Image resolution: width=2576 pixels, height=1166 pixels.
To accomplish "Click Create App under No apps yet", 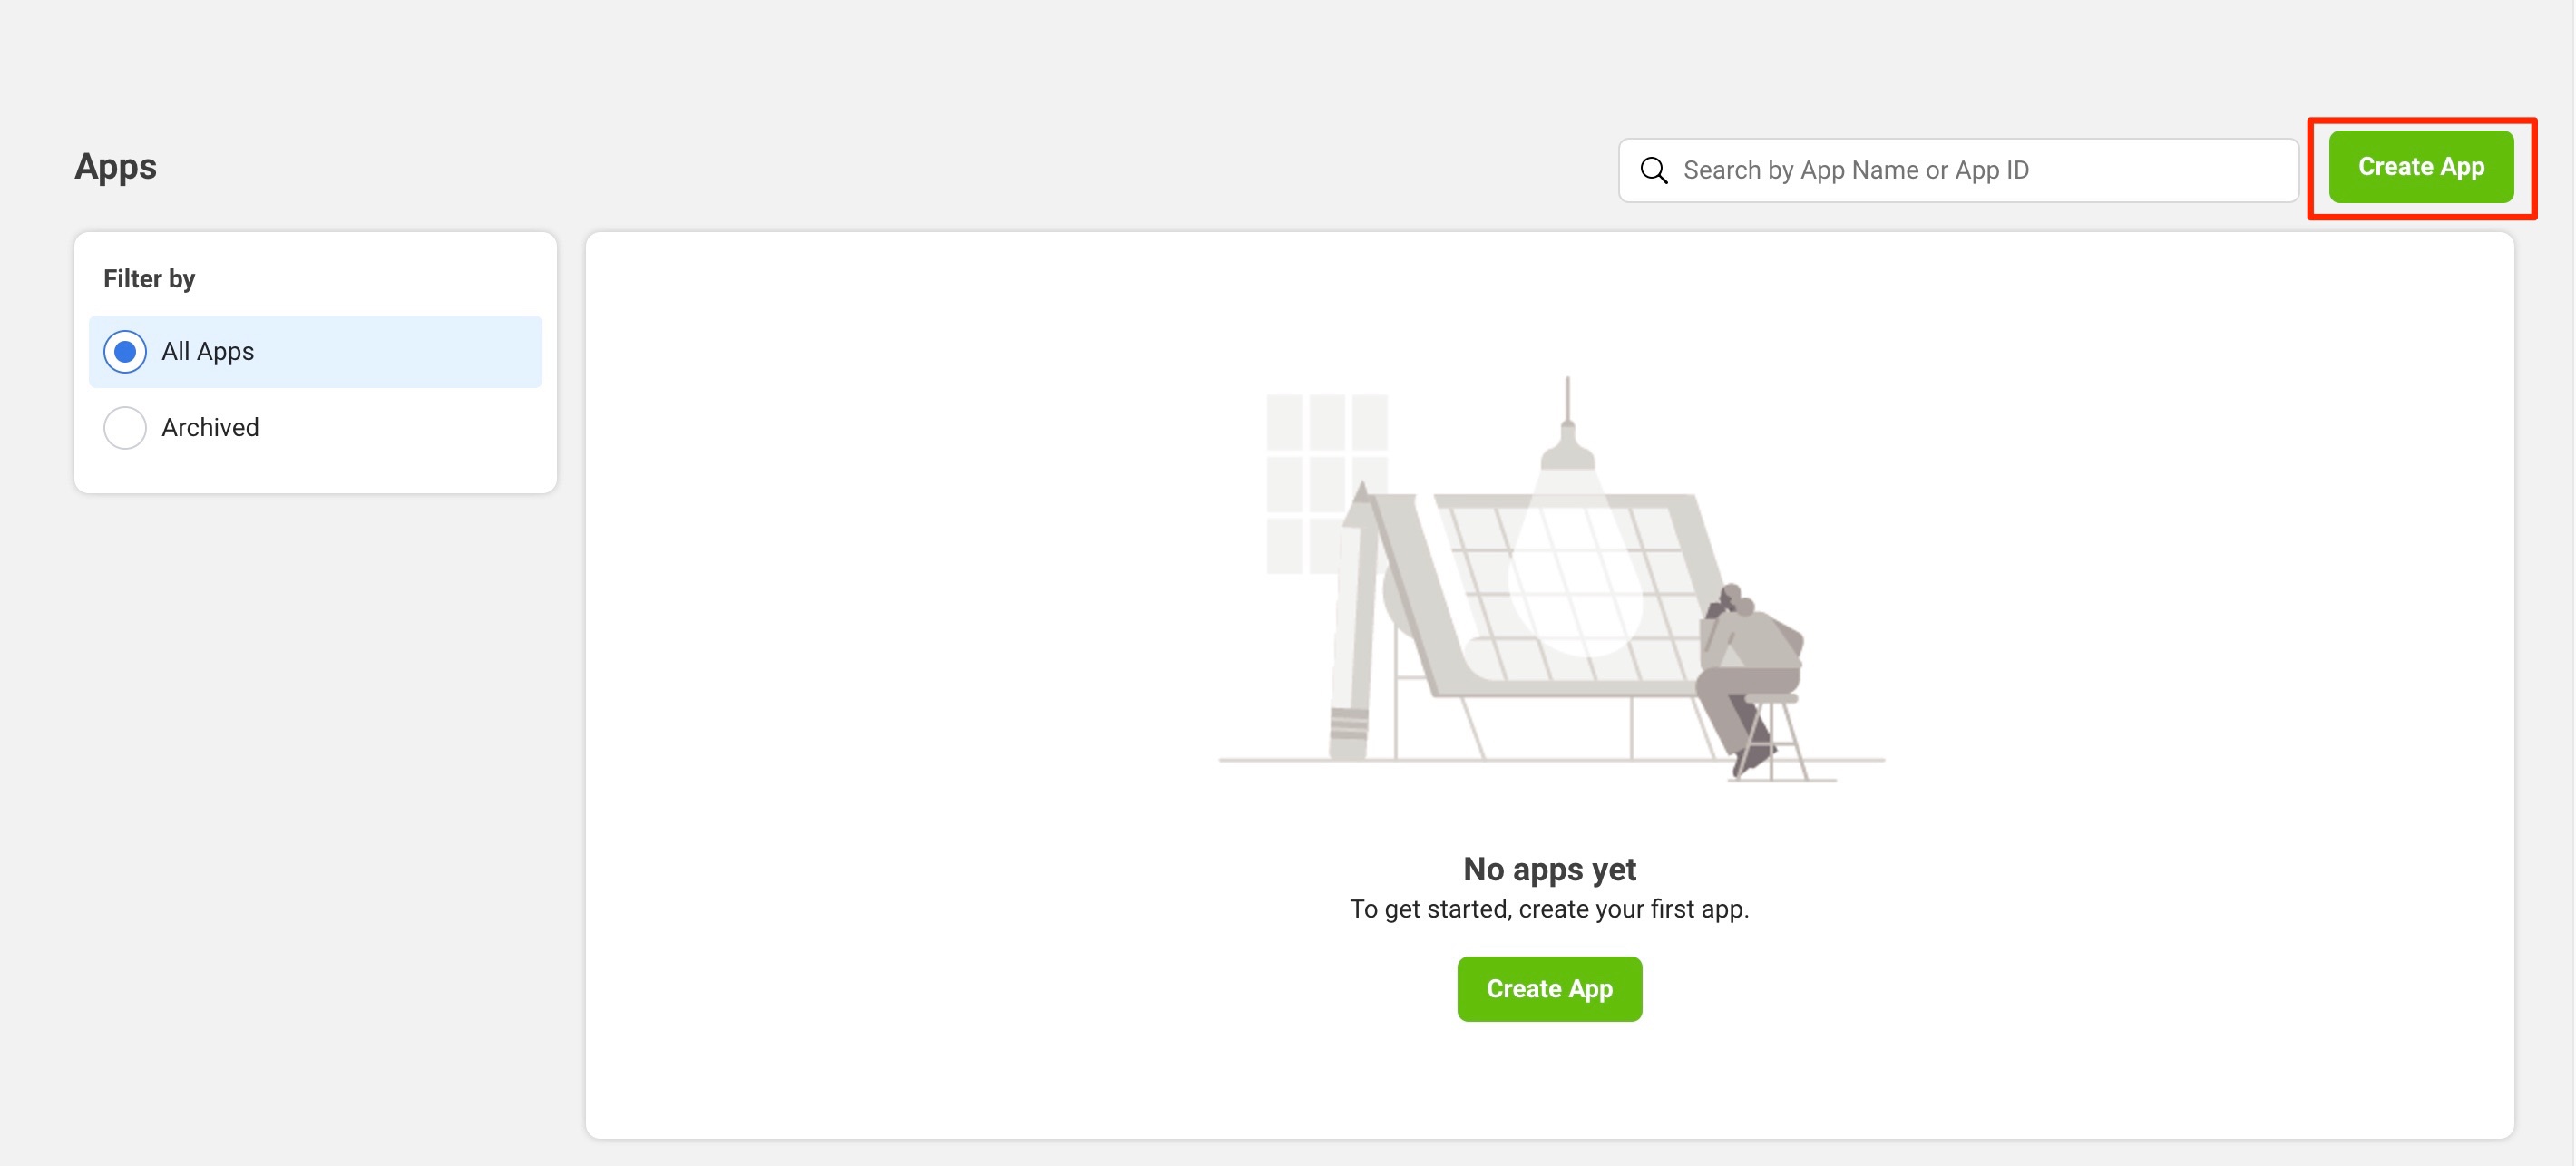I will [x=1549, y=989].
